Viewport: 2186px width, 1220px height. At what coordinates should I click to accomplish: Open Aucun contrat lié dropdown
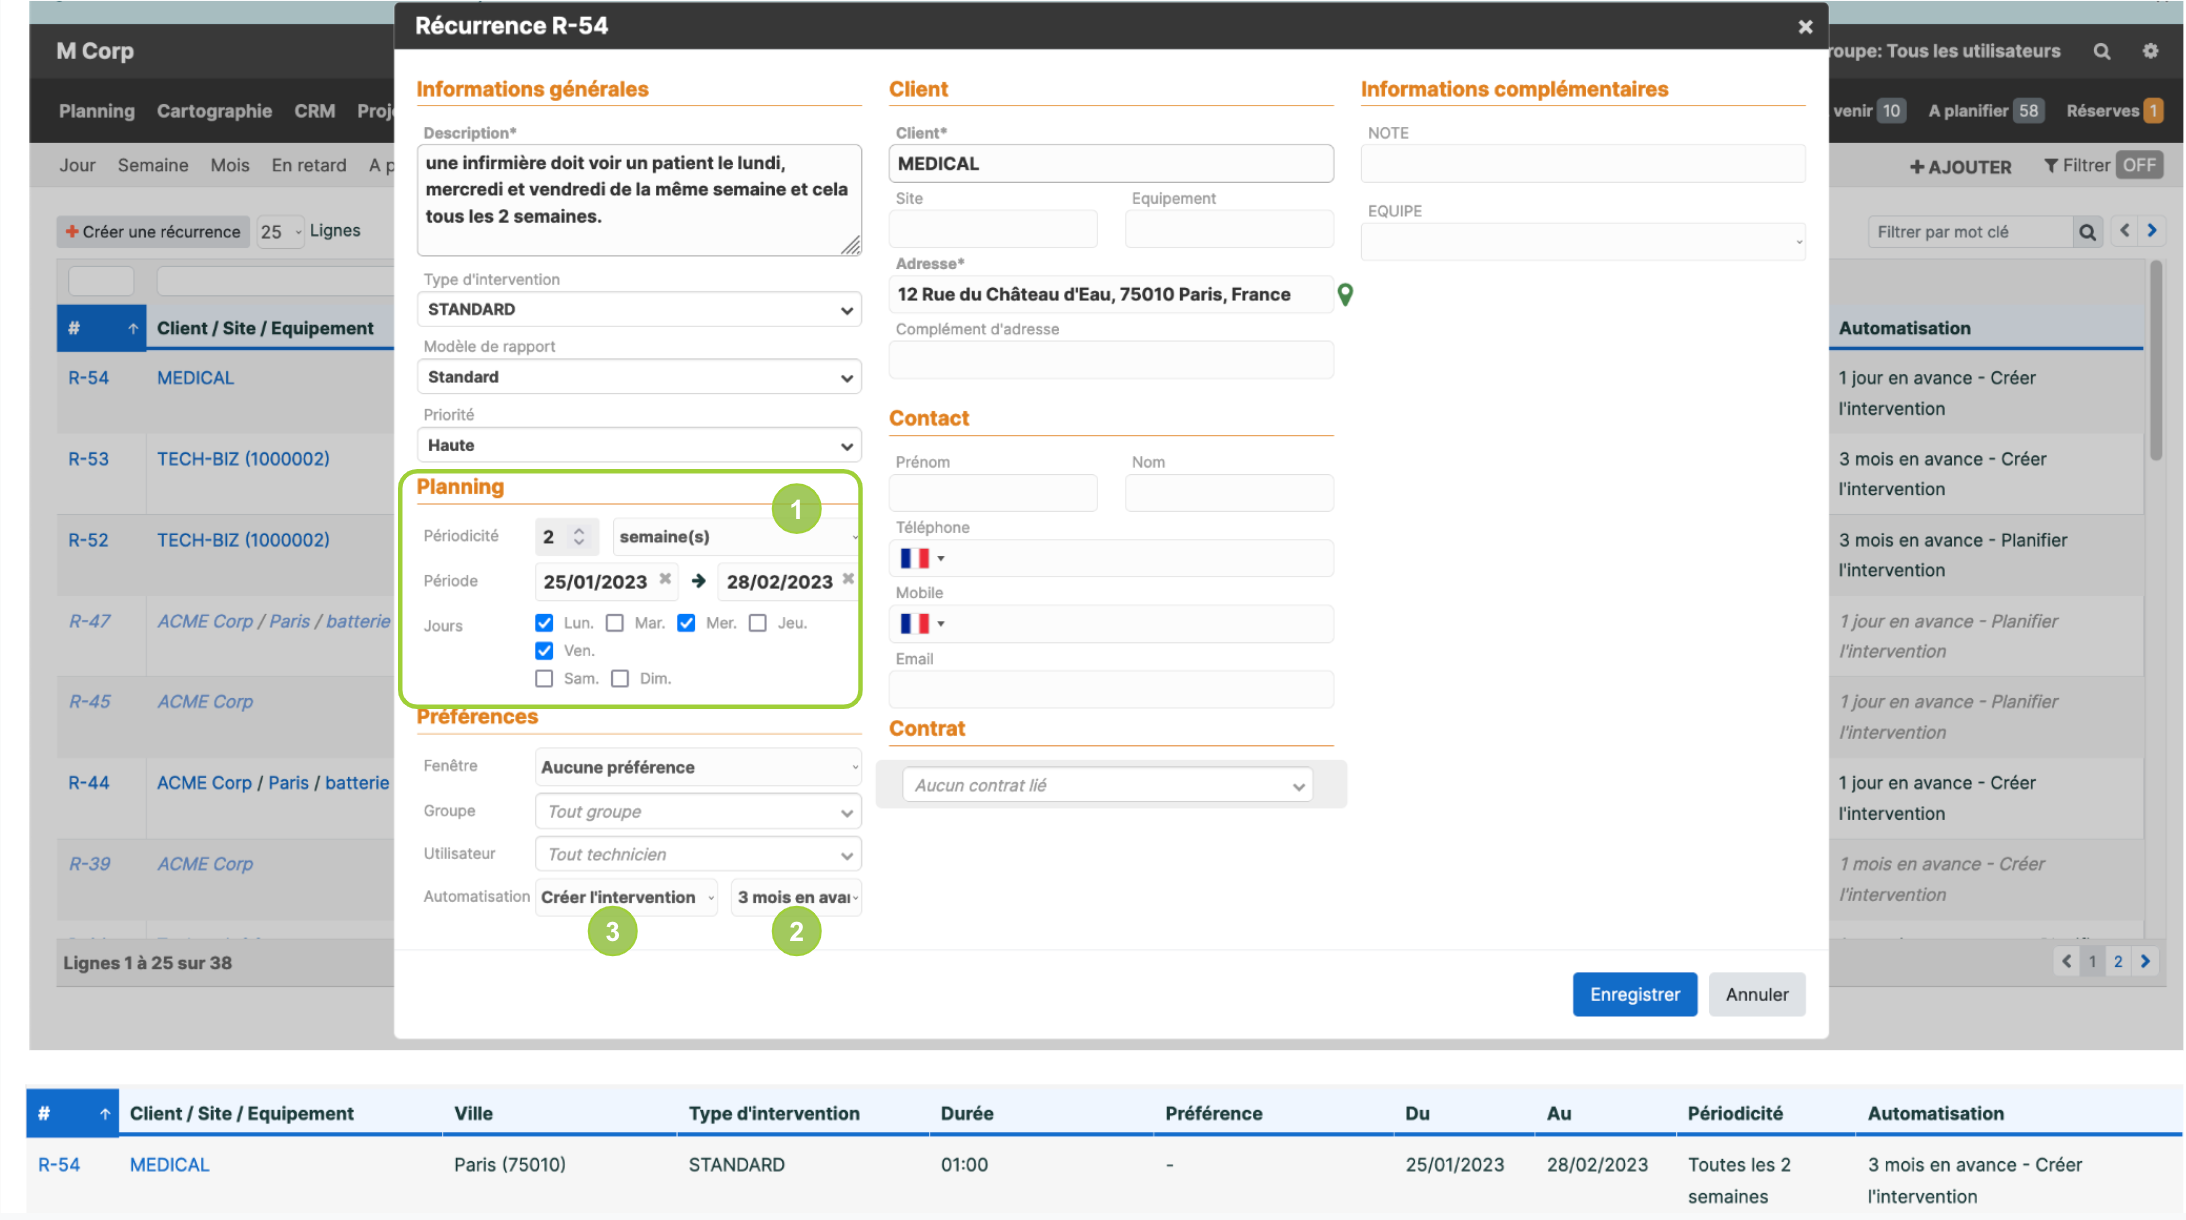pyautogui.click(x=1107, y=785)
